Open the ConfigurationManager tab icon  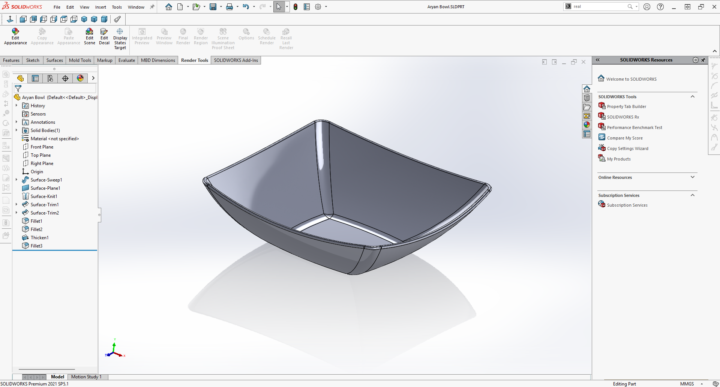[50, 78]
